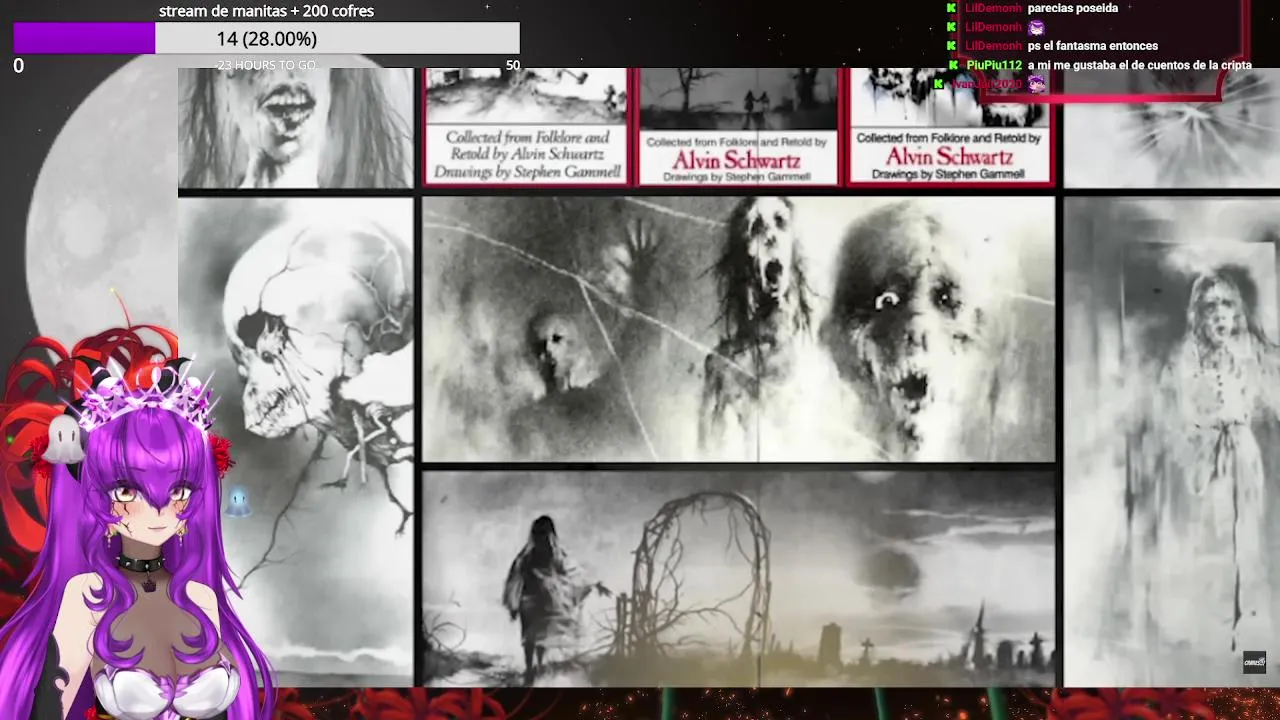The image size is (1280, 720).
Task: Open PiuPiu112's username in chat
Action: pos(994,65)
